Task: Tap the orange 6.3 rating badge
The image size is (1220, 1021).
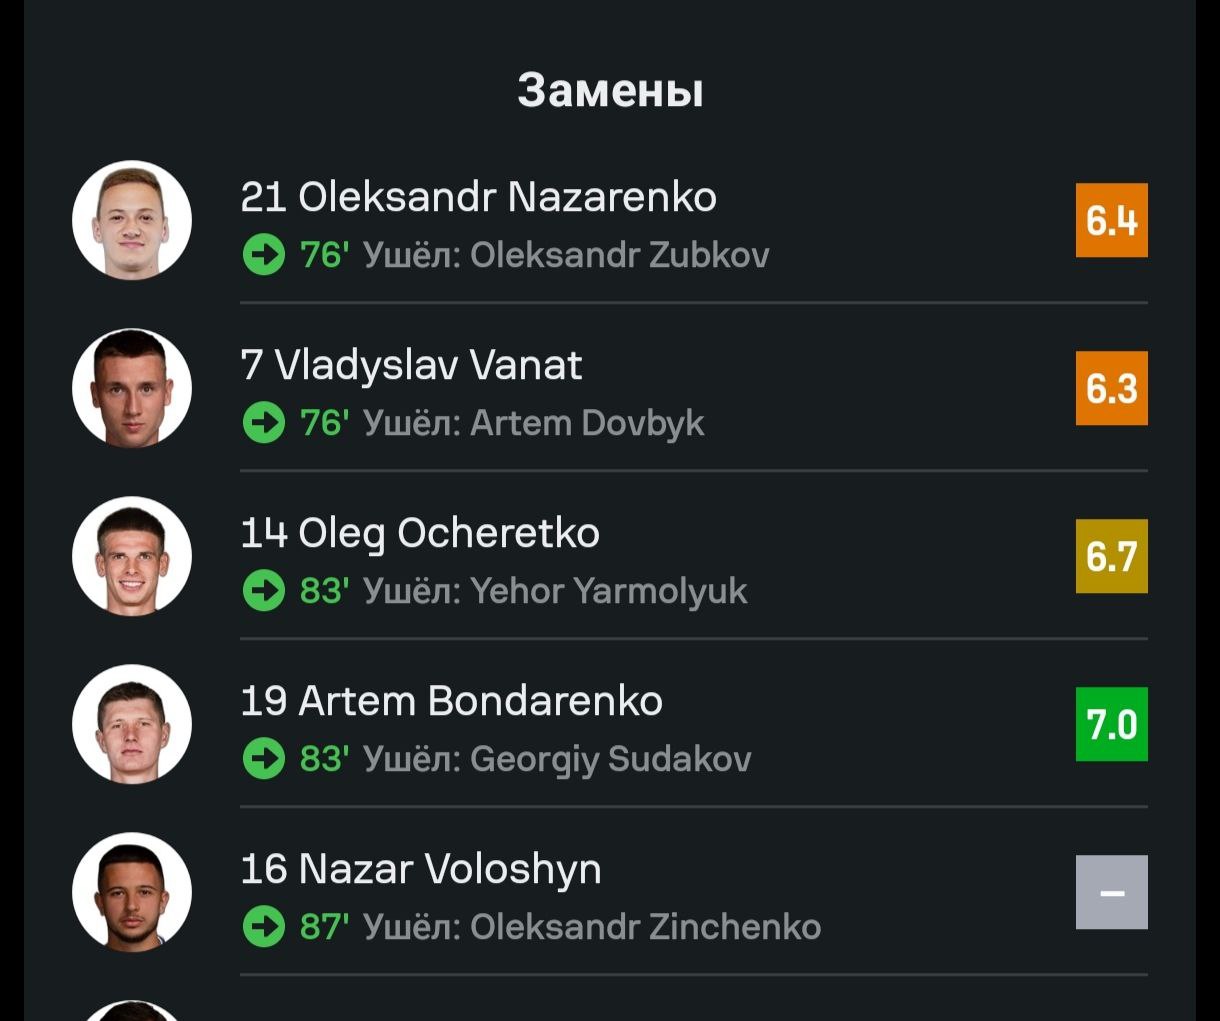Action: pos(1111,388)
